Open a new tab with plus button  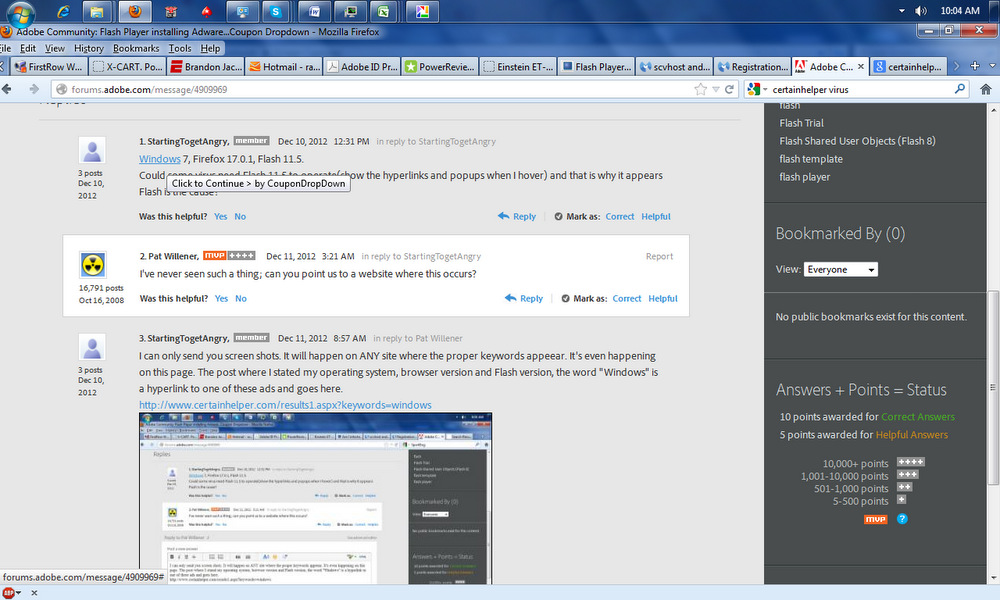(x=975, y=66)
